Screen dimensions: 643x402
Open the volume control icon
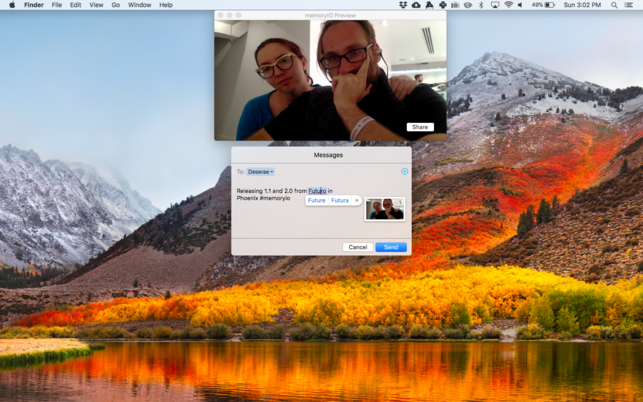click(x=520, y=5)
